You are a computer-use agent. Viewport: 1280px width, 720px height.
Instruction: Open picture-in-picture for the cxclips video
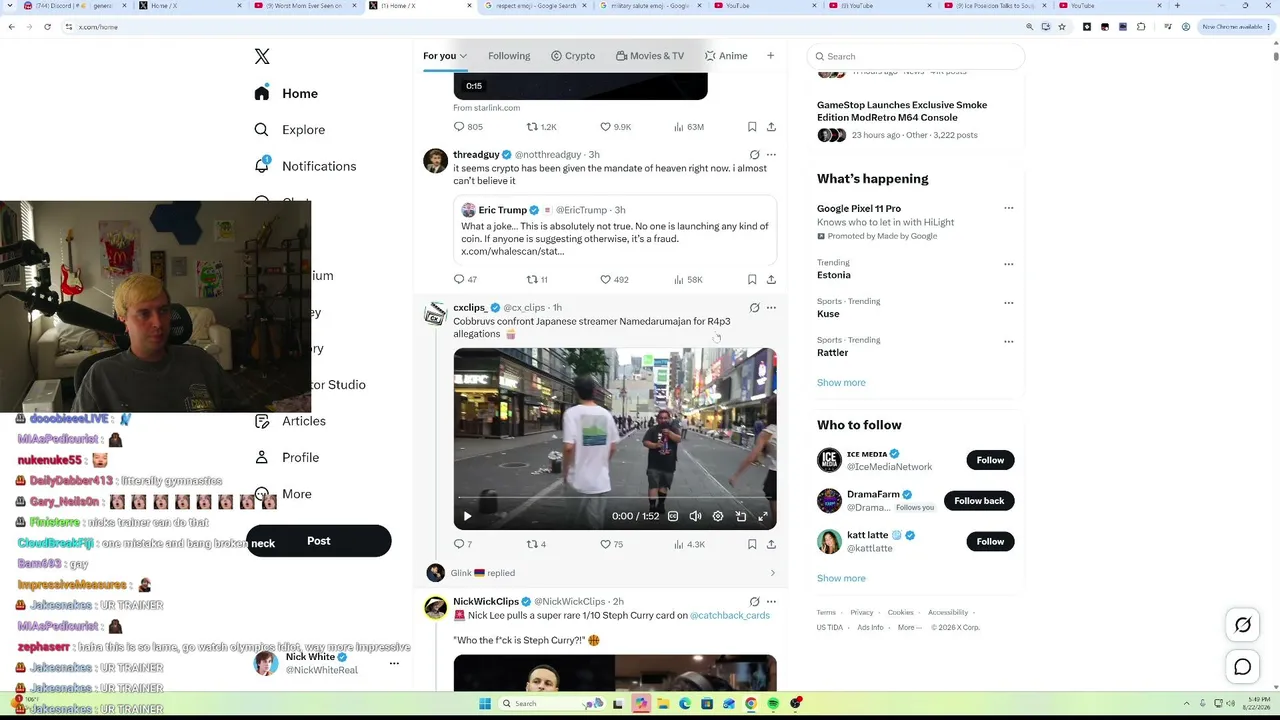point(741,516)
